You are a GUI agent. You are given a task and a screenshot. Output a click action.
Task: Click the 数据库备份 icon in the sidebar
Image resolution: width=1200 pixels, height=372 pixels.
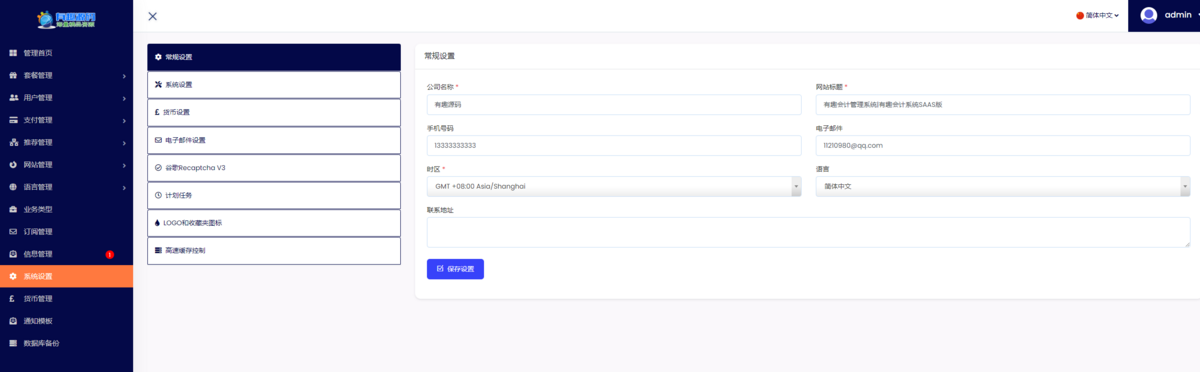(13, 343)
